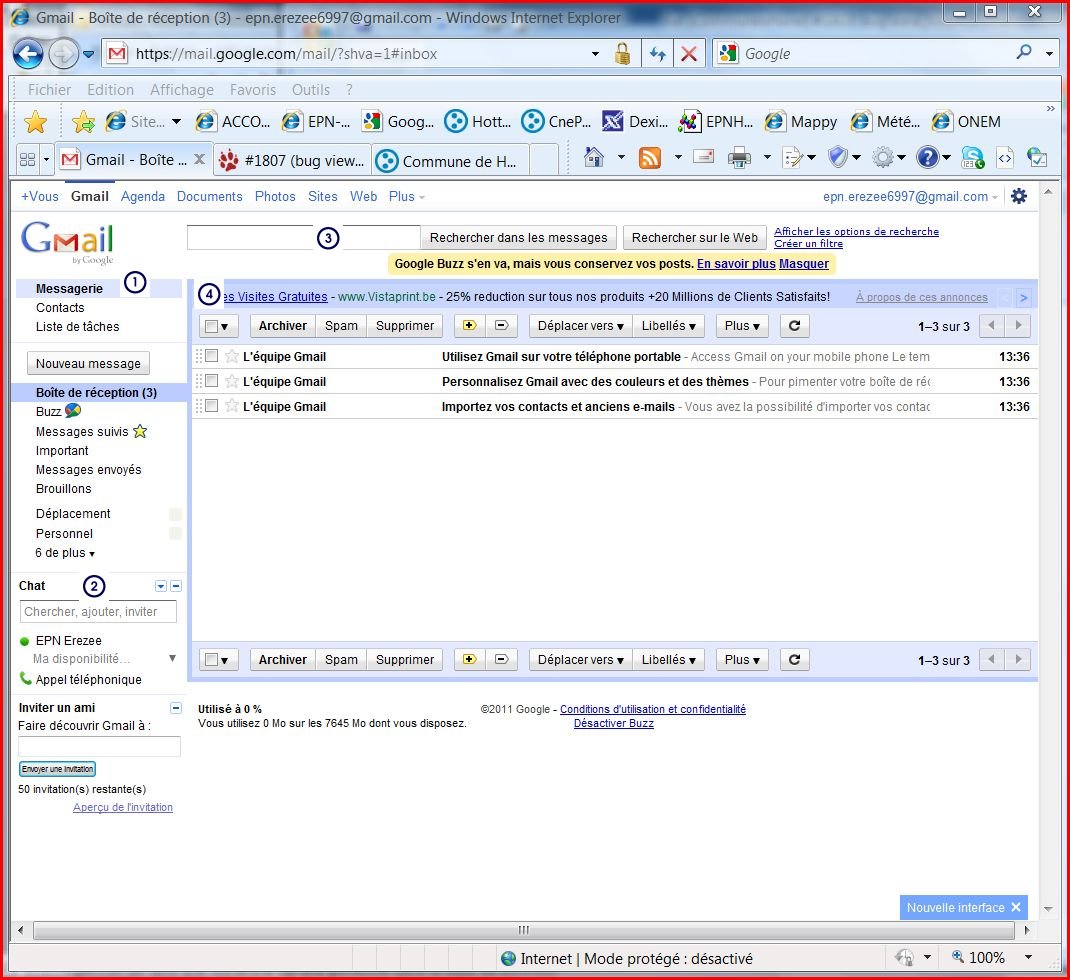Open the Favoris menu

click(252, 90)
